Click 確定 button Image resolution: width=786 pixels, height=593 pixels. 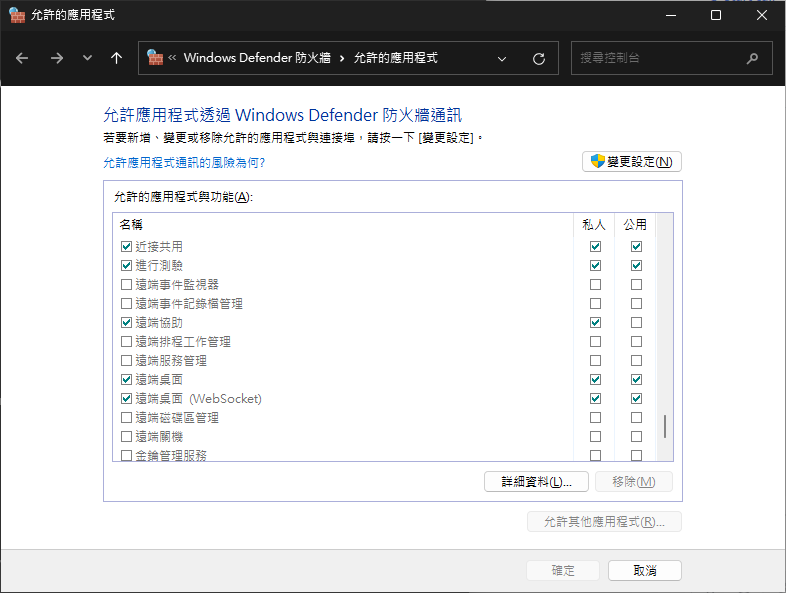tap(563, 570)
